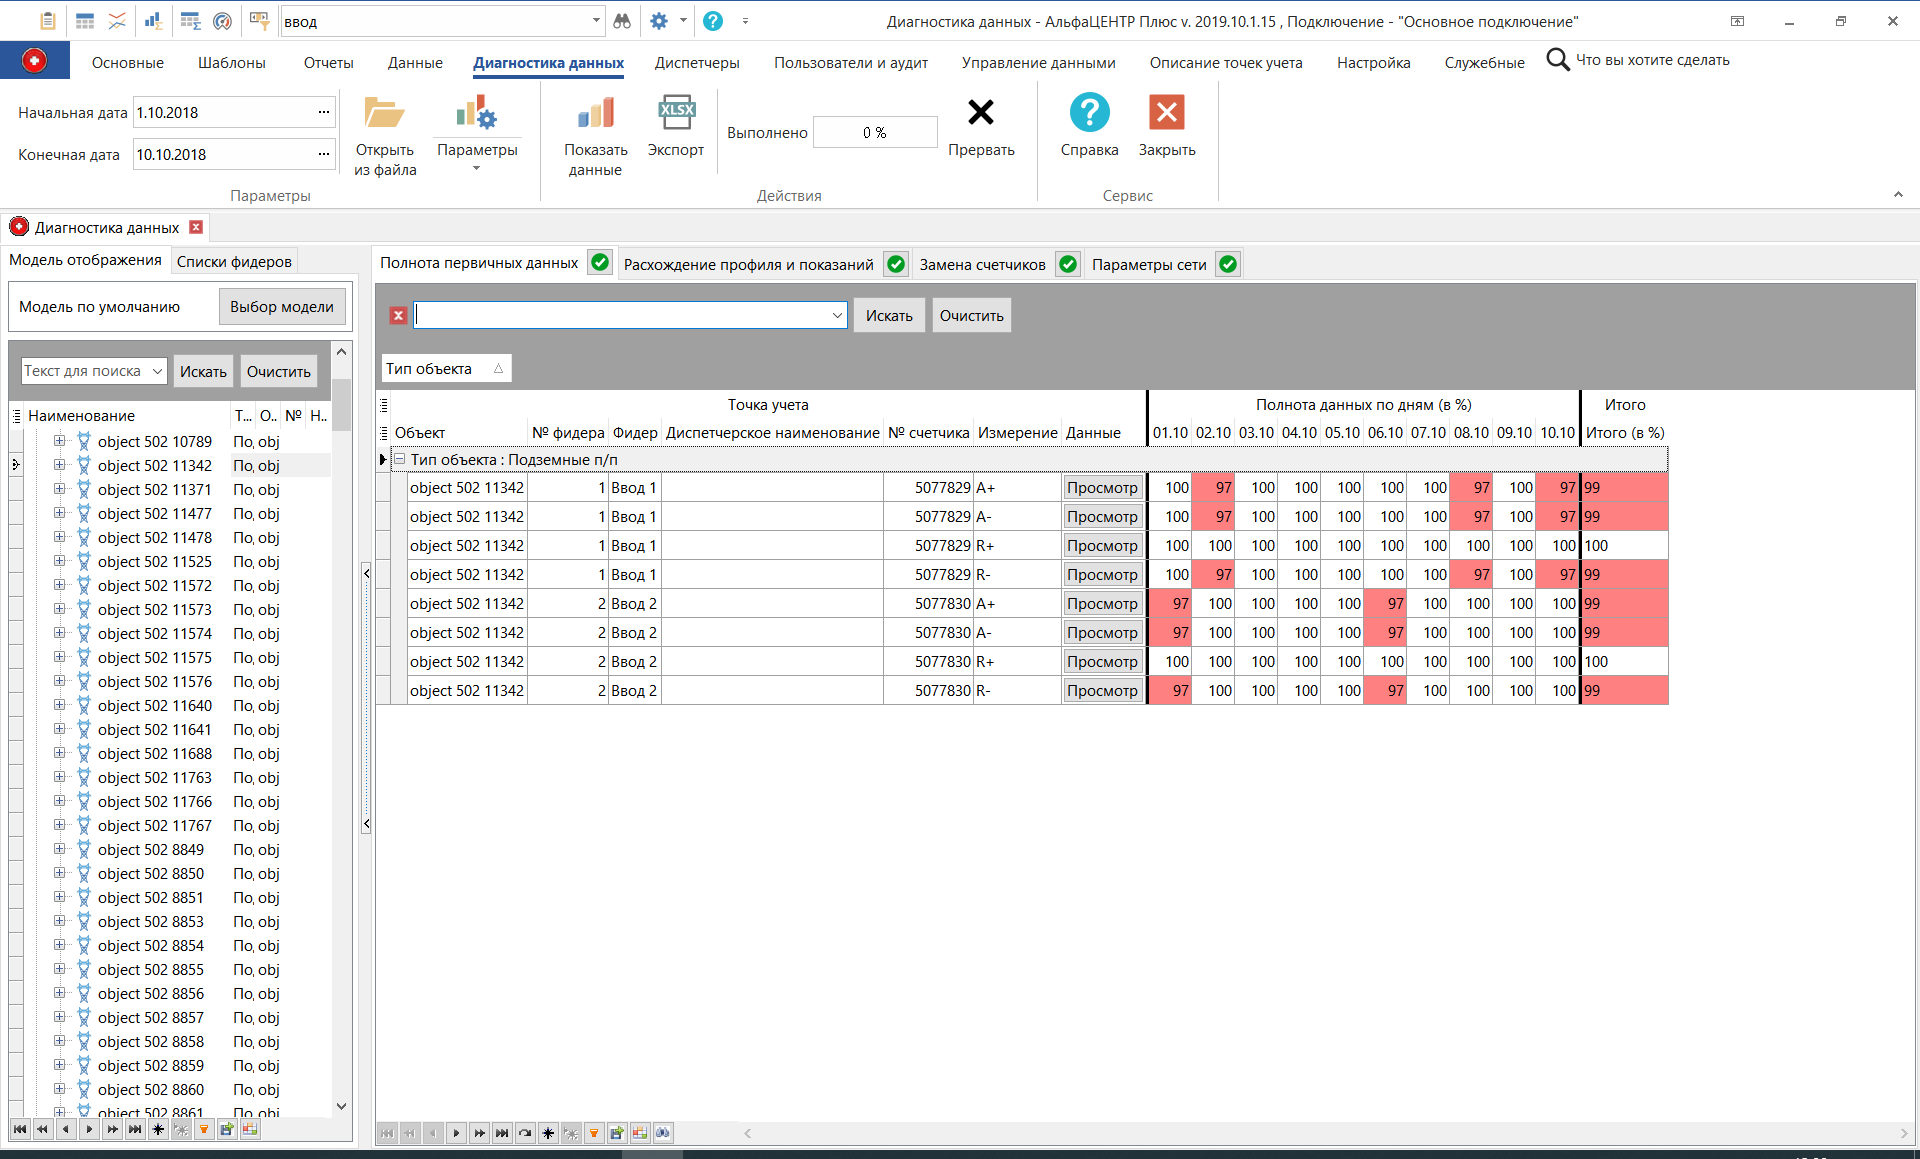Viewport: 1920px width, 1159px height.
Task: Expand tree node object 502 10789
Action: (x=60, y=441)
